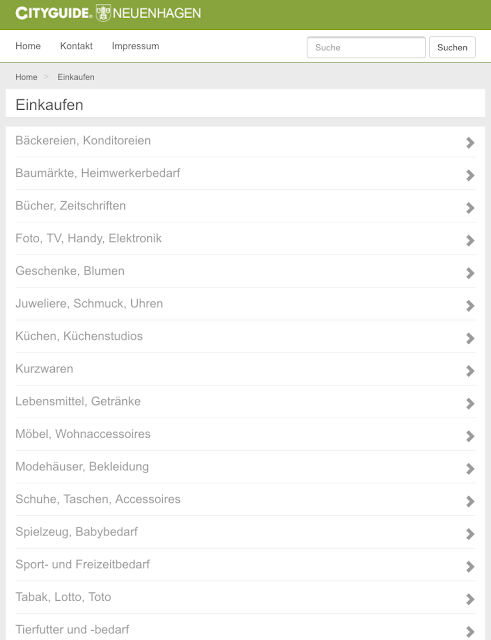
Task: Click the Suchen search button
Action: [452, 47]
